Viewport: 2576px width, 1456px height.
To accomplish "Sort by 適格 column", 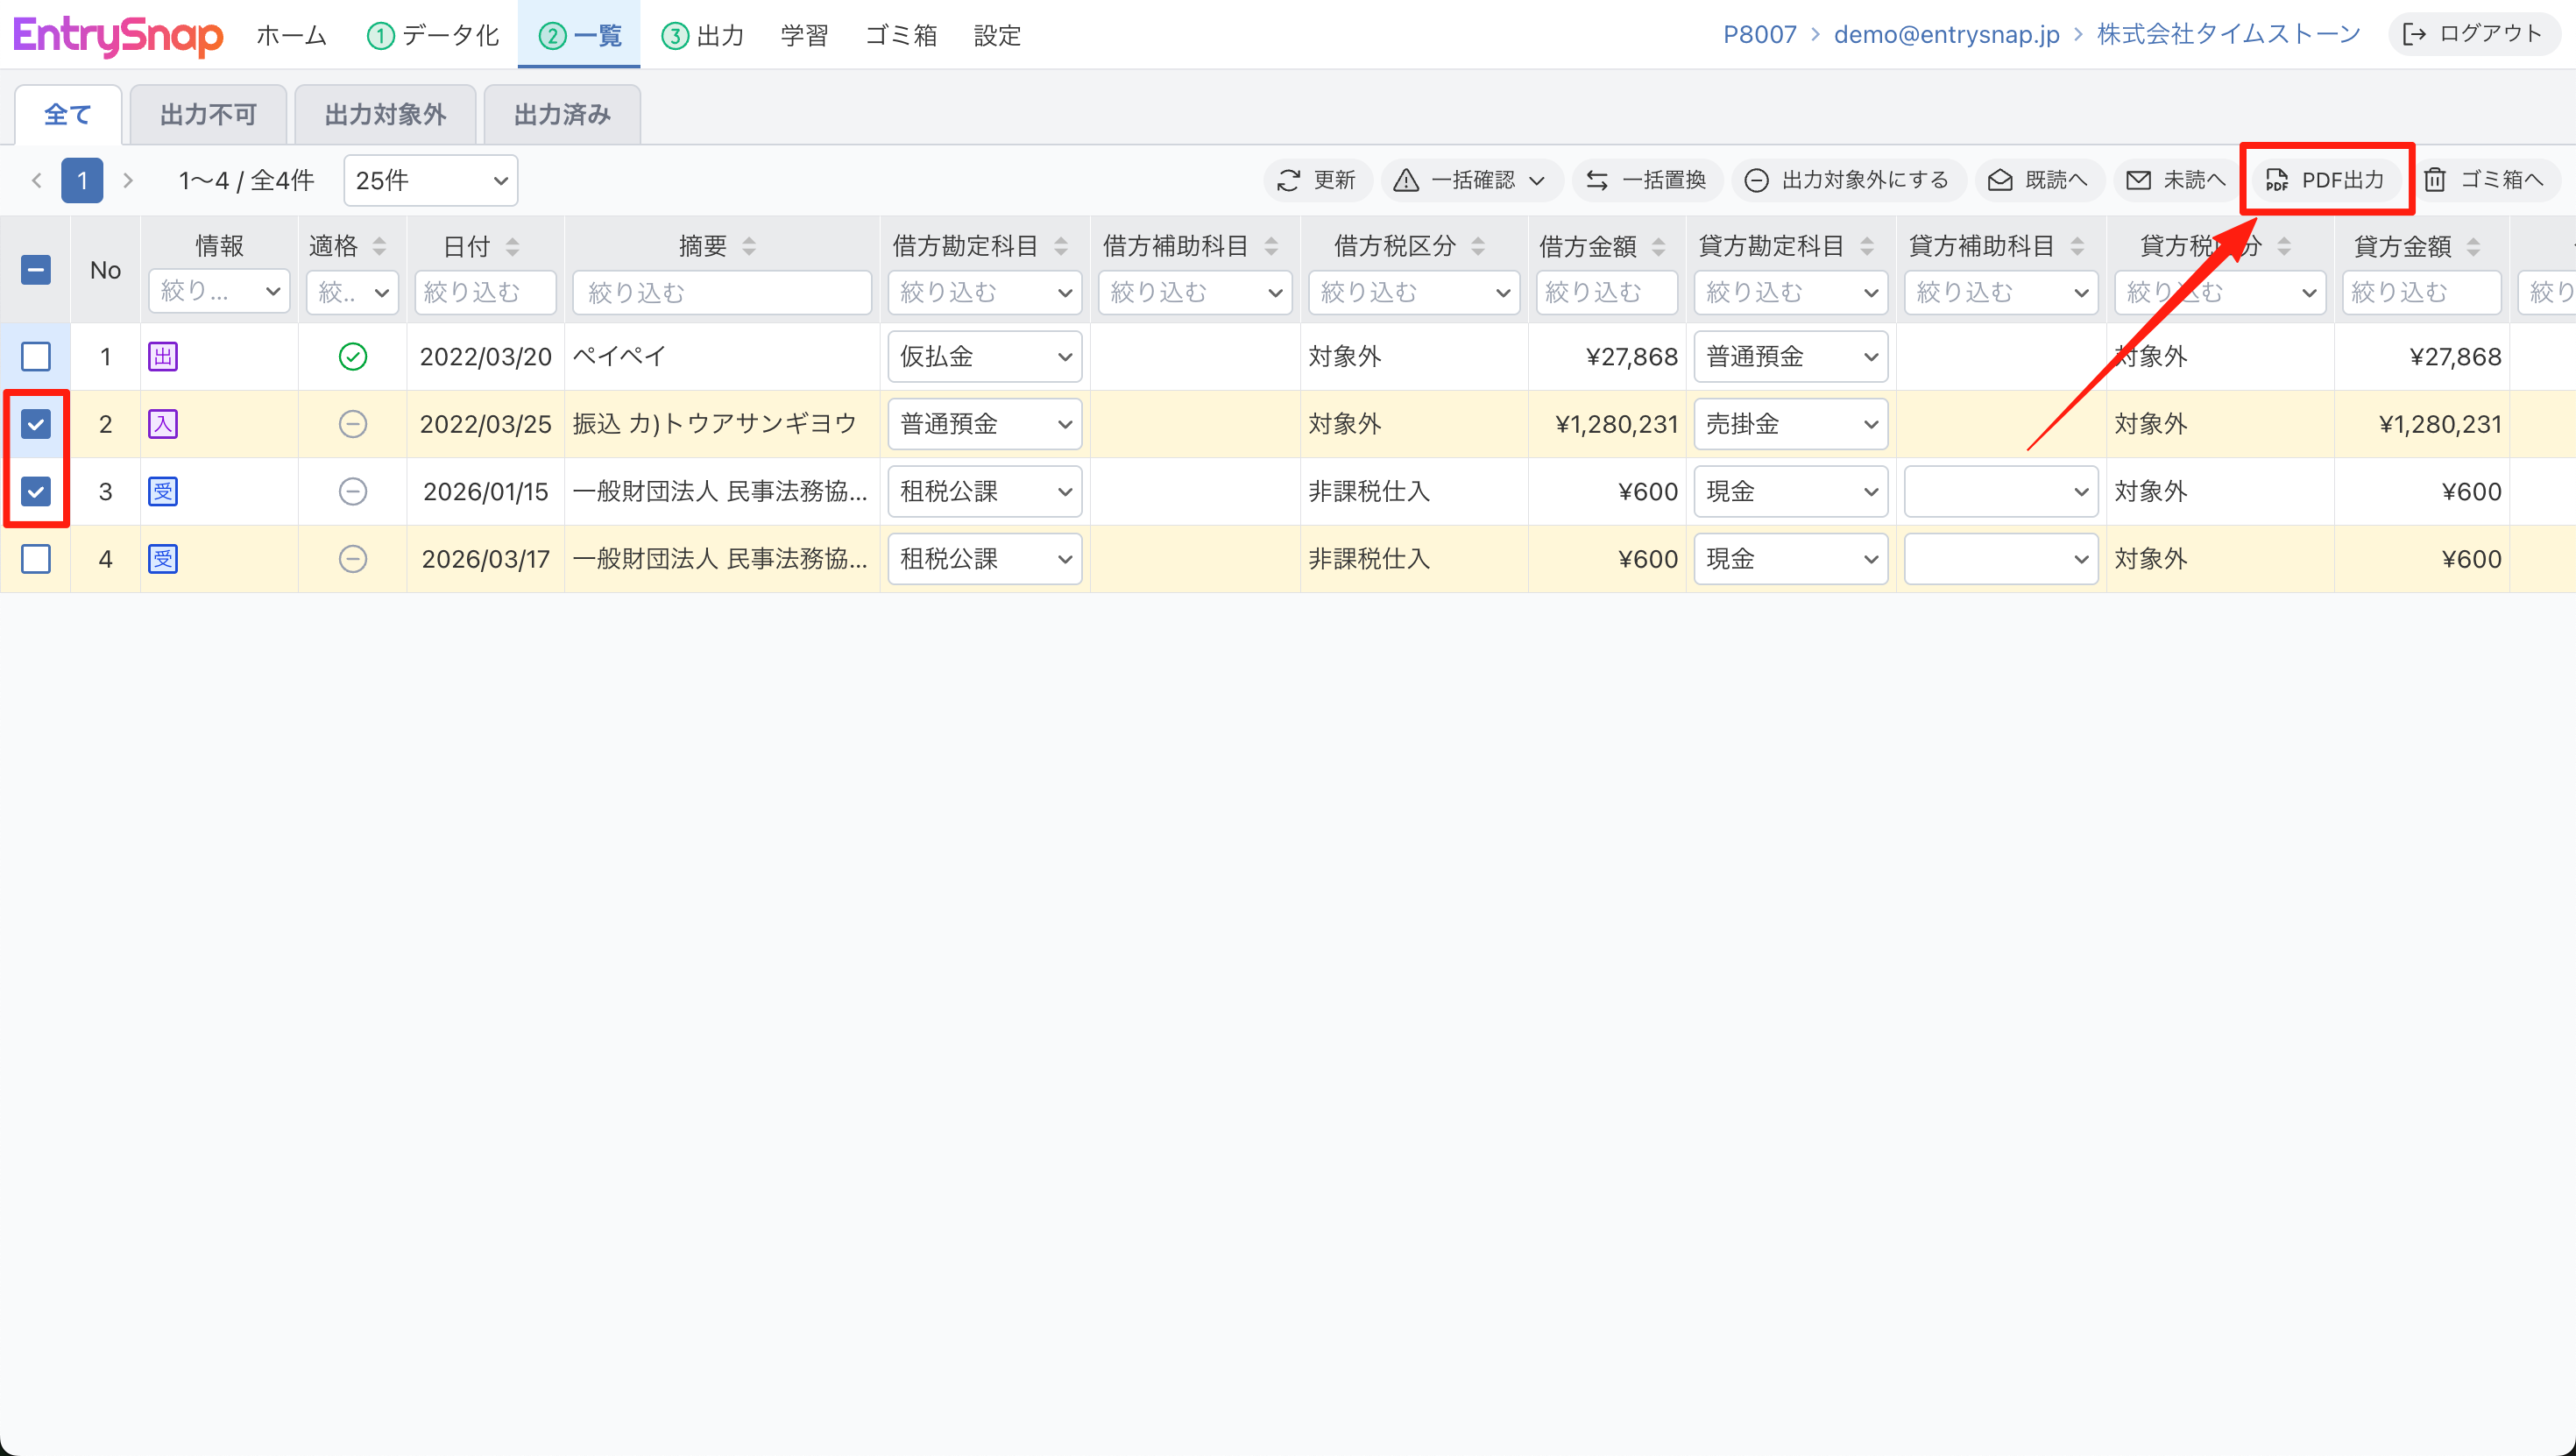I will coord(379,246).
